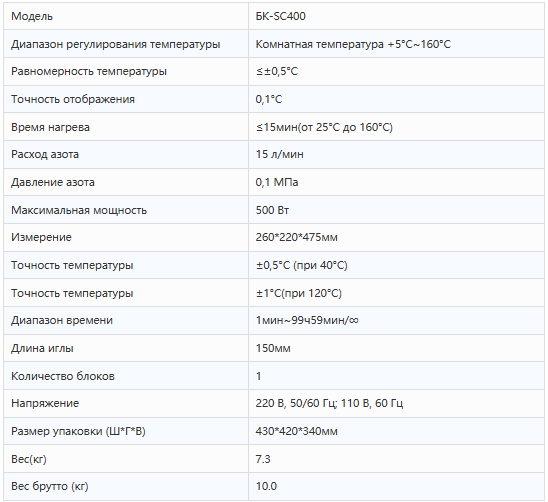
Task: Select the Напряжение voltage value cell
Action: point(396,403)
